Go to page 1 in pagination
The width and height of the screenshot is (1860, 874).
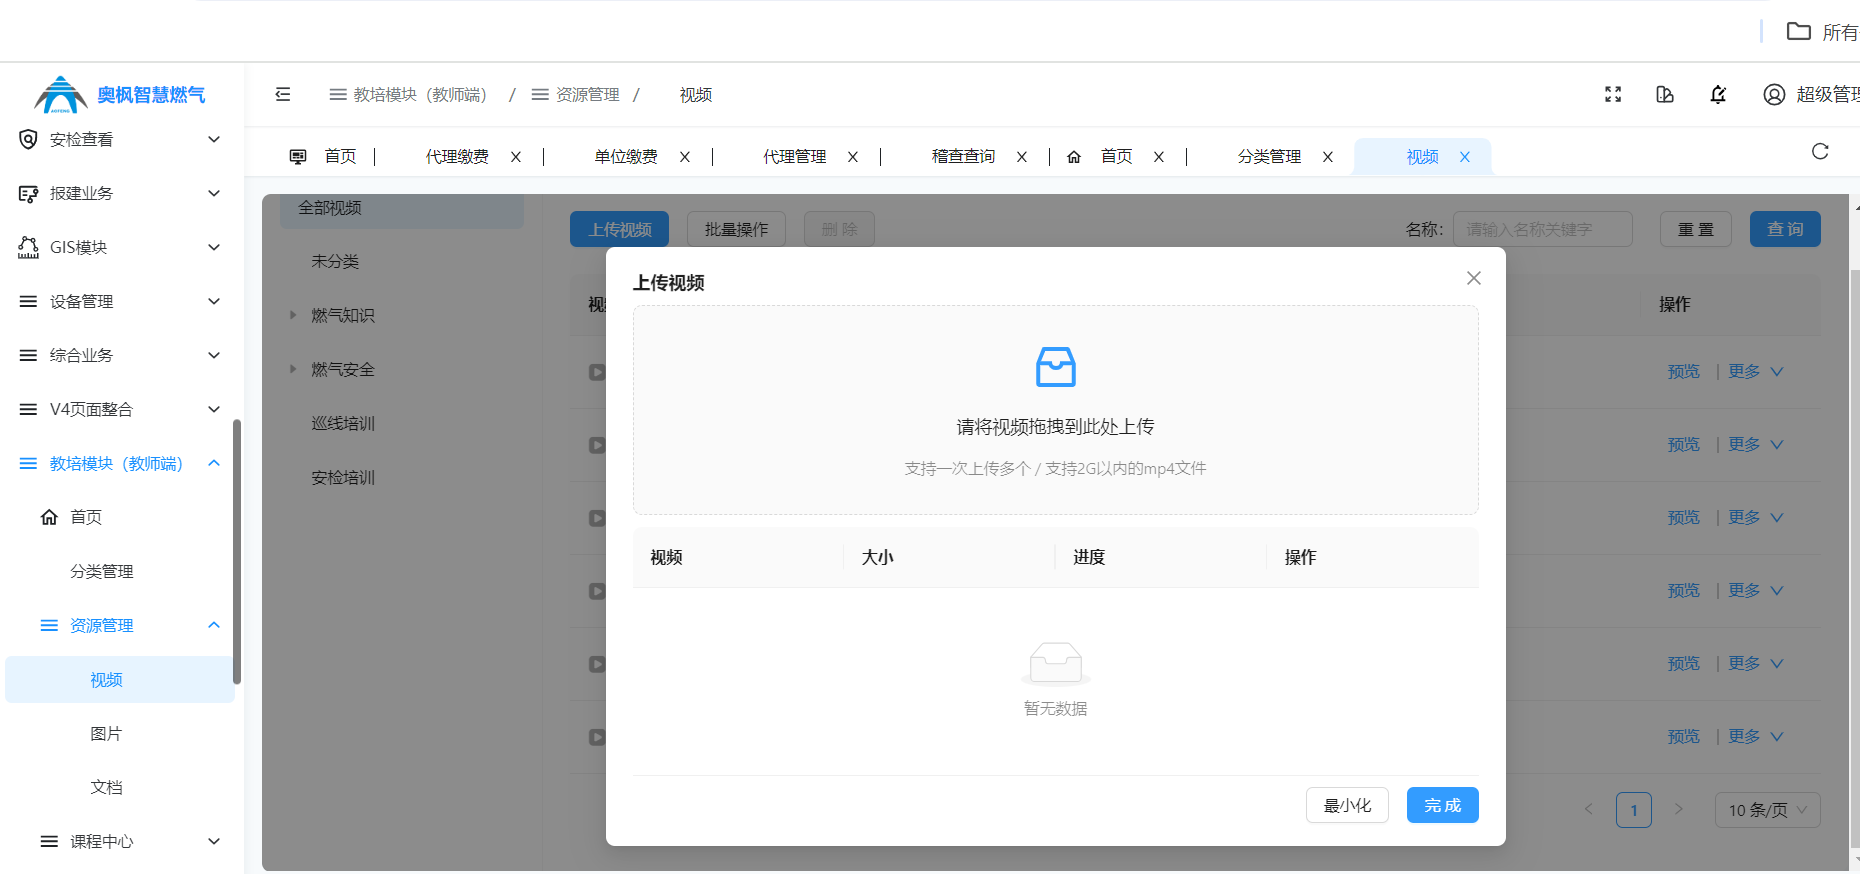click(1634, 810)
